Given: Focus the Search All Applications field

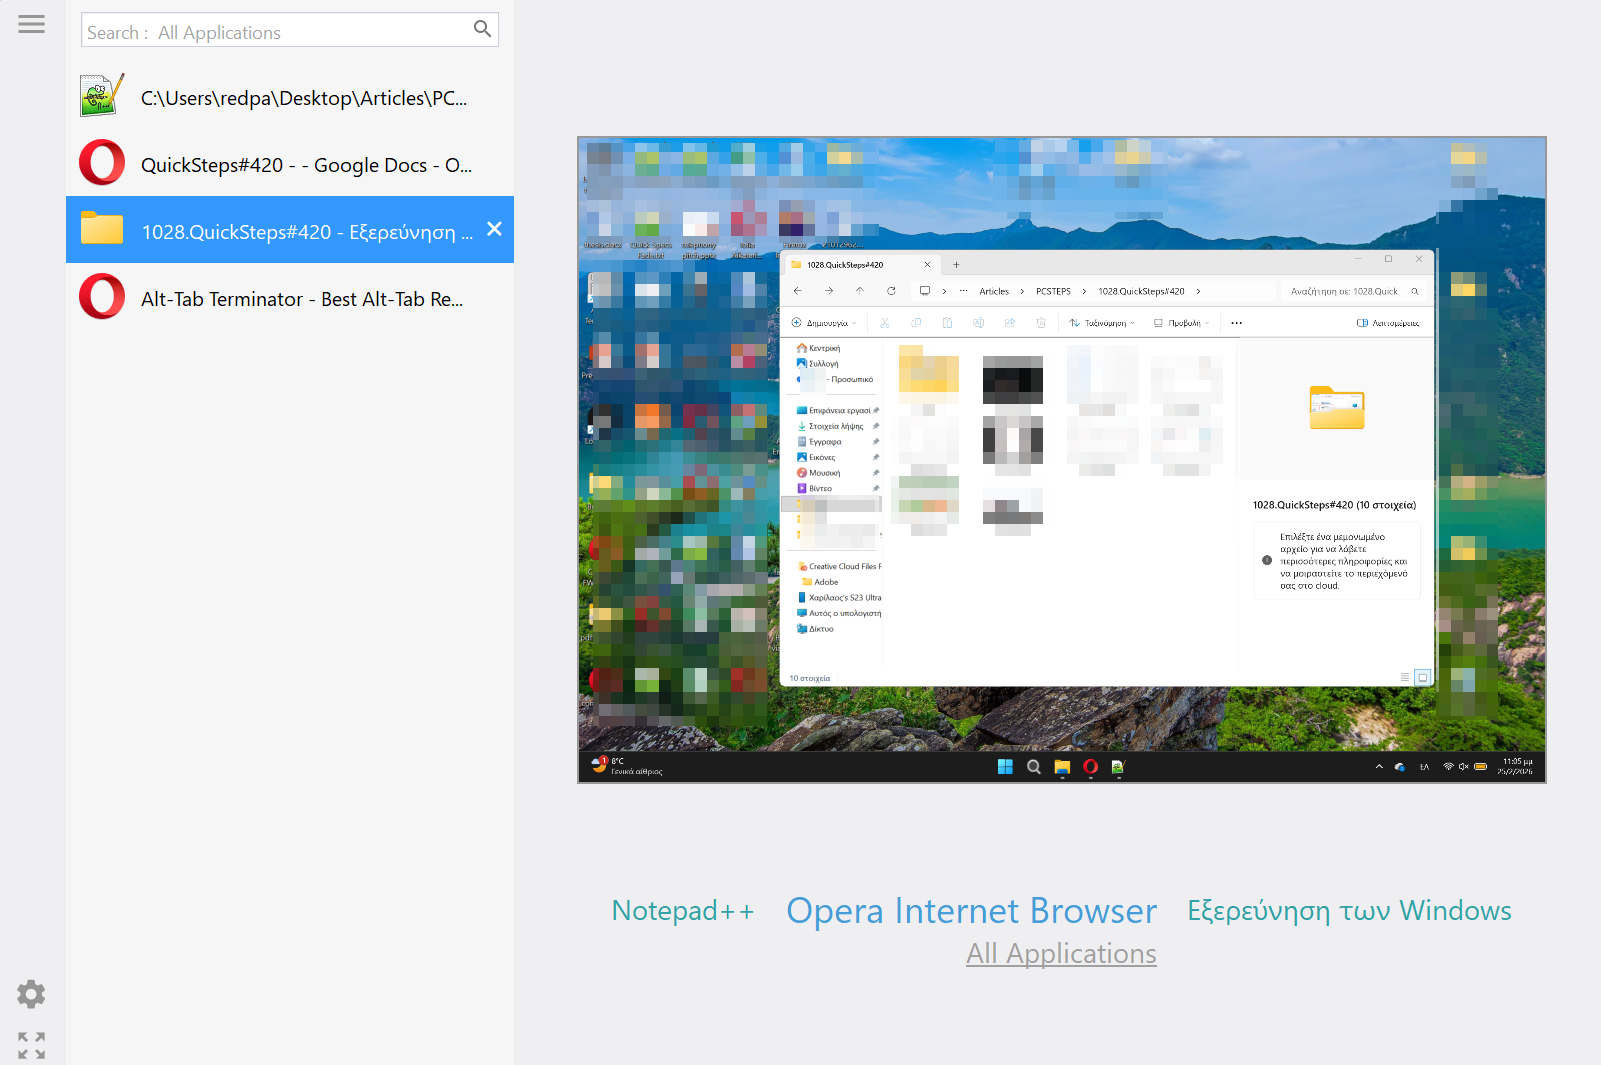Looking at the screenshot, I should click(x=275, y=32).
